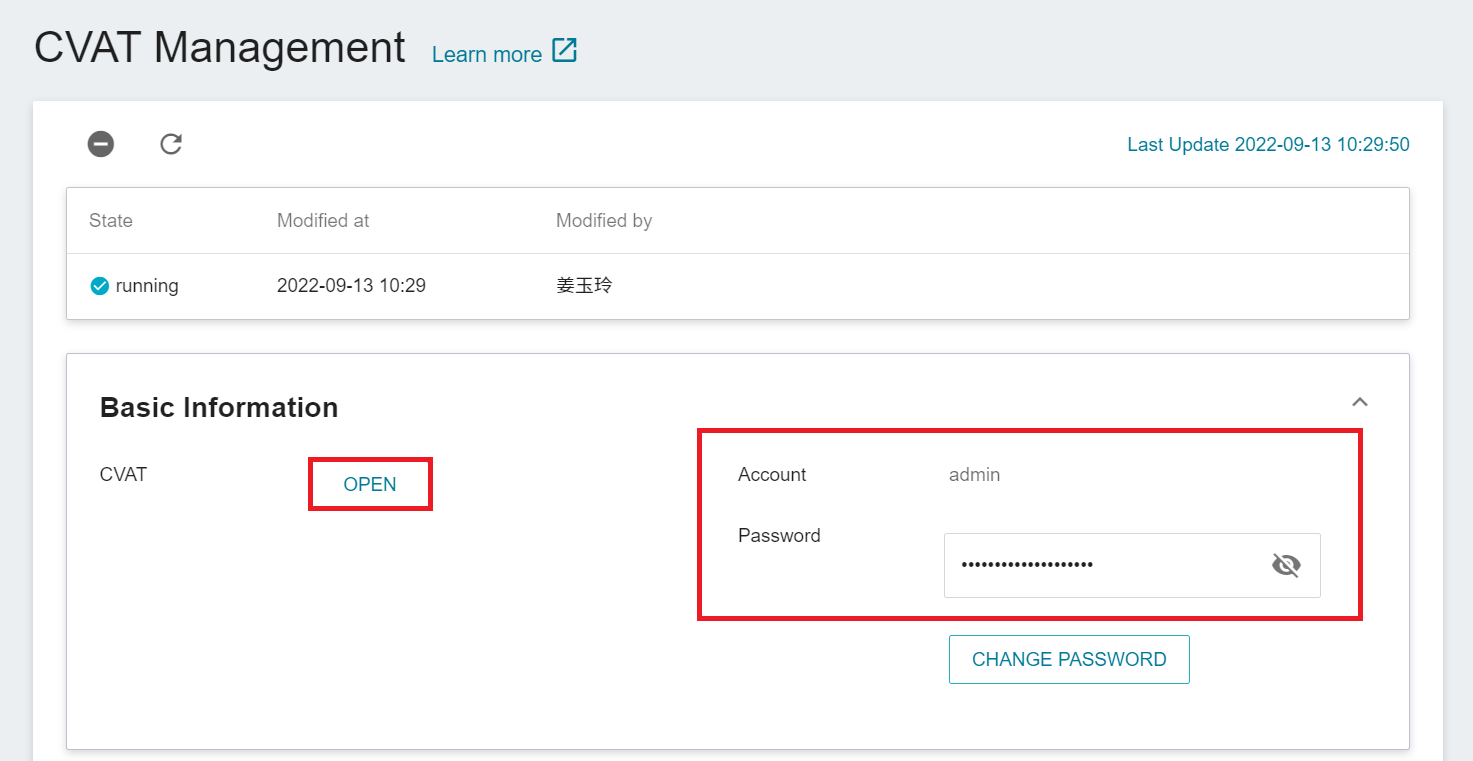Click inside the Password field
The image size is (1473, 761).
(1132, 565)
